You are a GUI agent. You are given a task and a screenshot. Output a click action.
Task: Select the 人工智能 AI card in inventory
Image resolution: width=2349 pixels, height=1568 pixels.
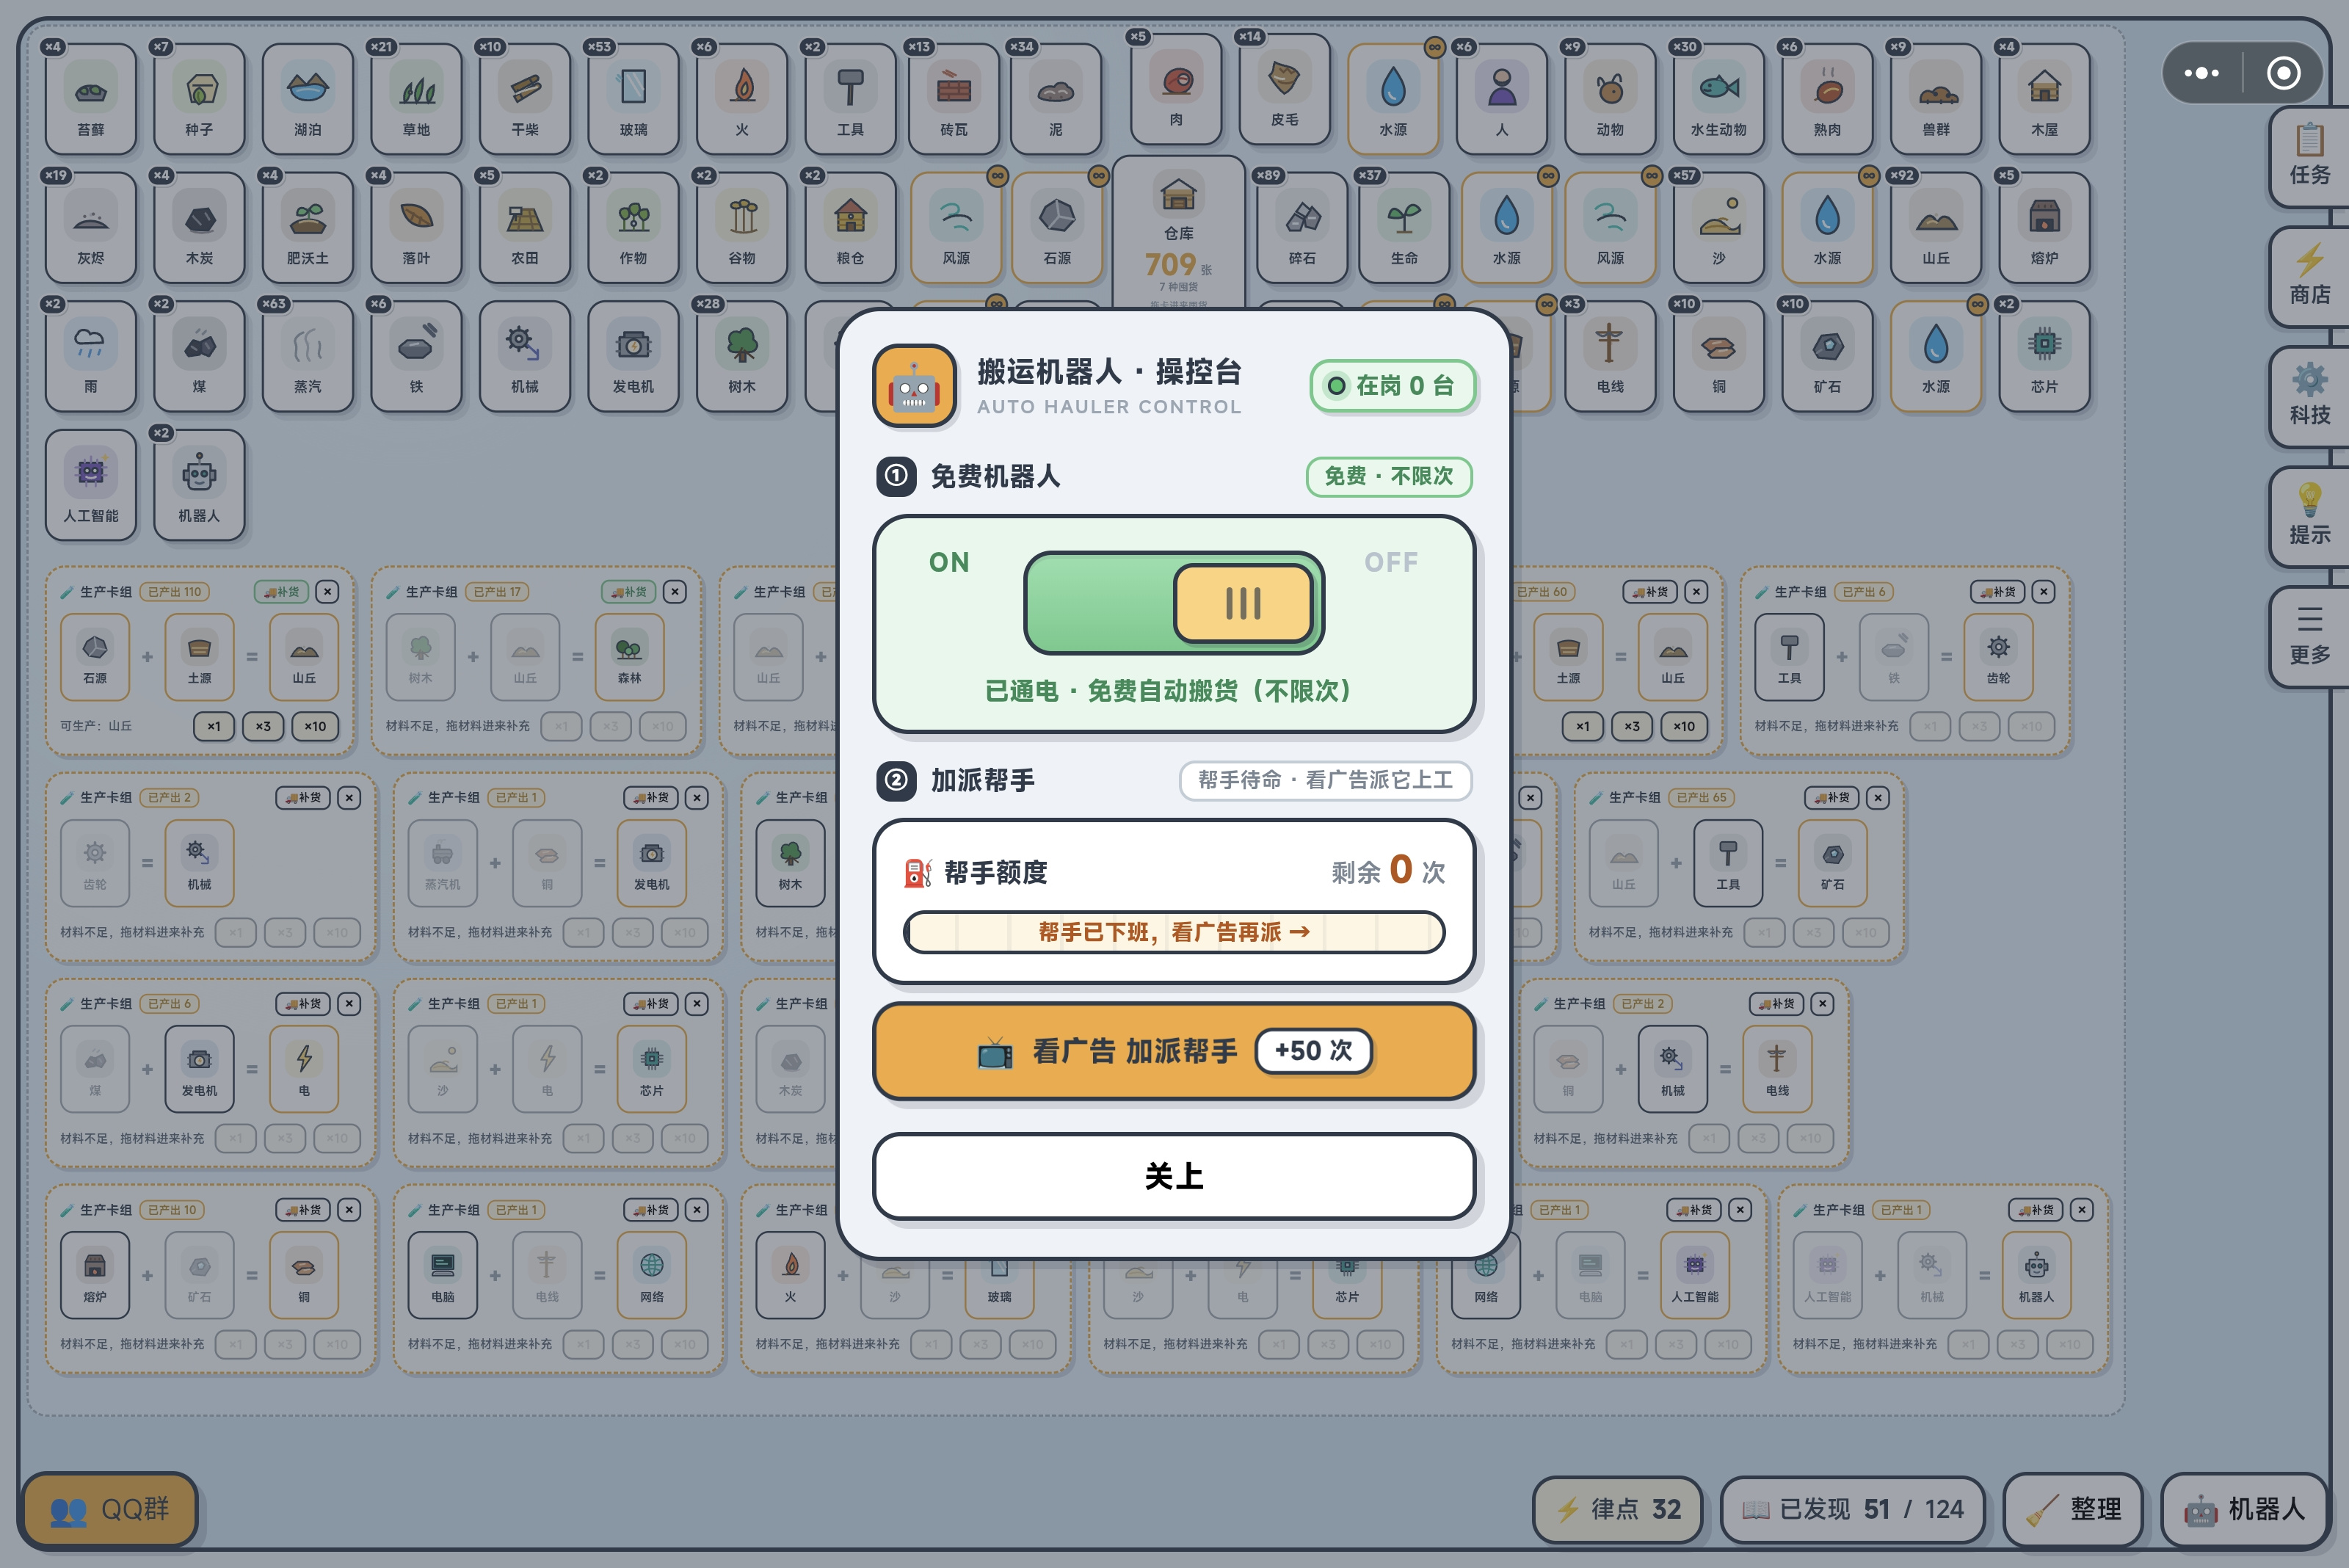click(x=90, y=485)
